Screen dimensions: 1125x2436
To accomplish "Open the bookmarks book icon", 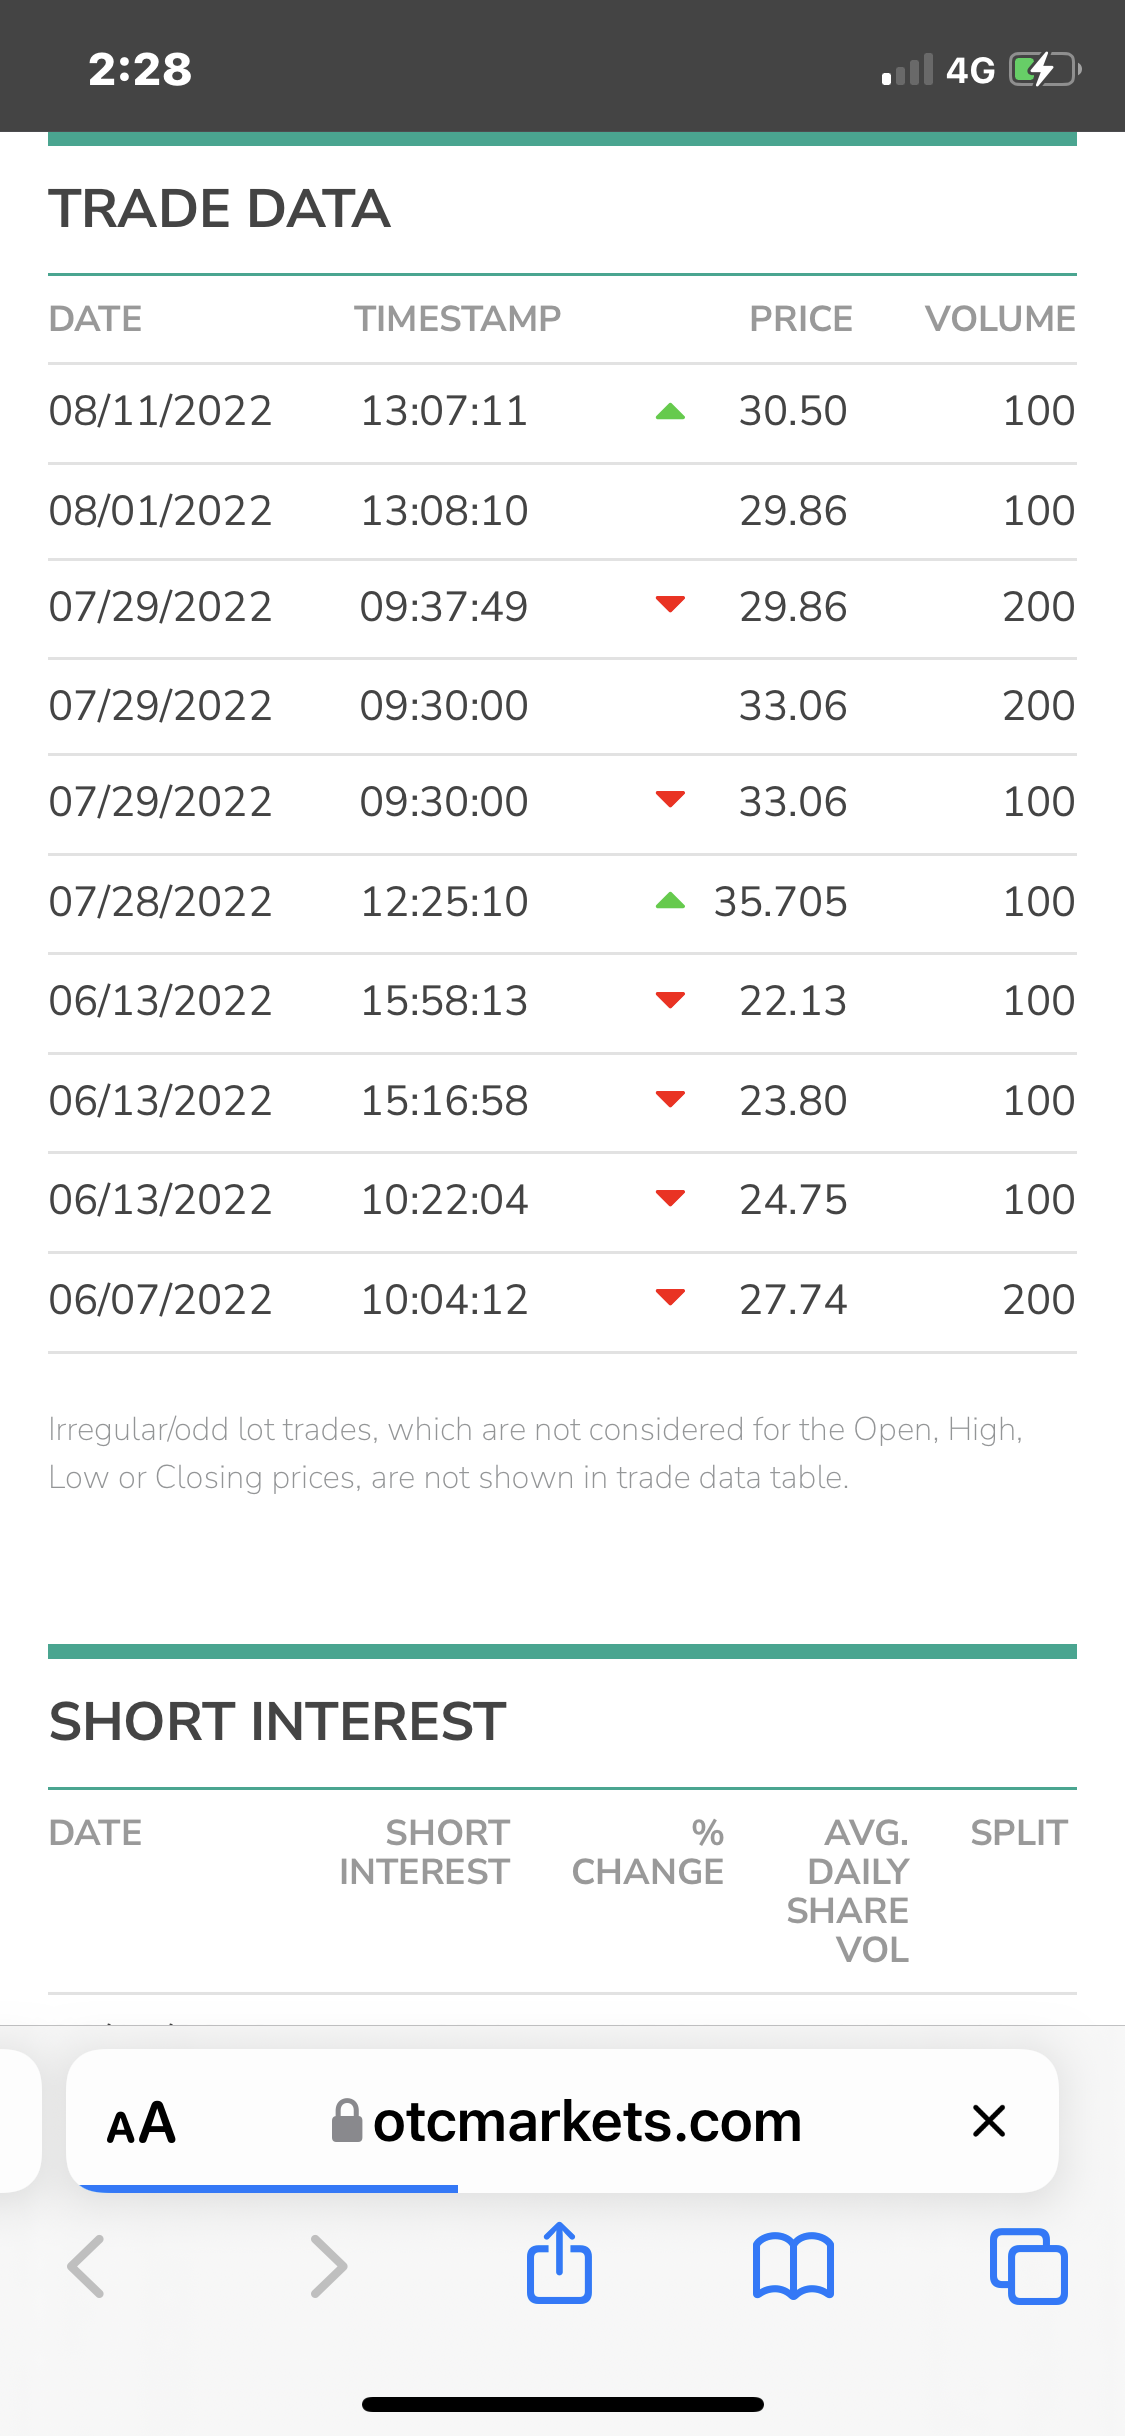I will 793,2267.
